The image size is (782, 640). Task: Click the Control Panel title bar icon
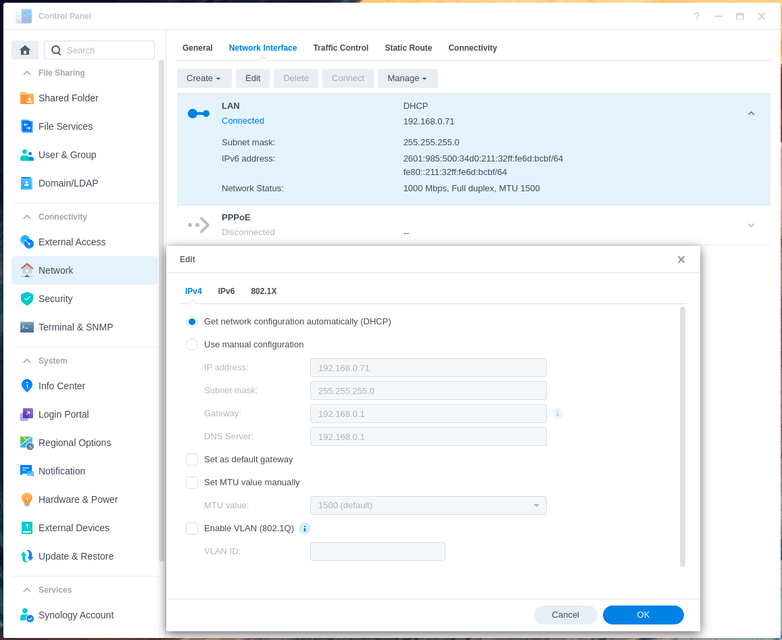[x=23, y=16]
